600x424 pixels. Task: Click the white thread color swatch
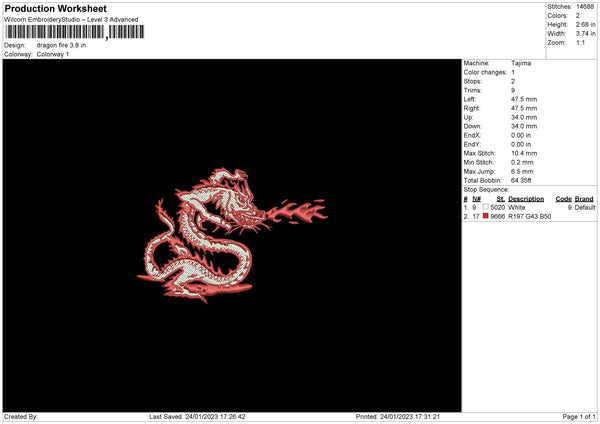[x=485, y=207]
